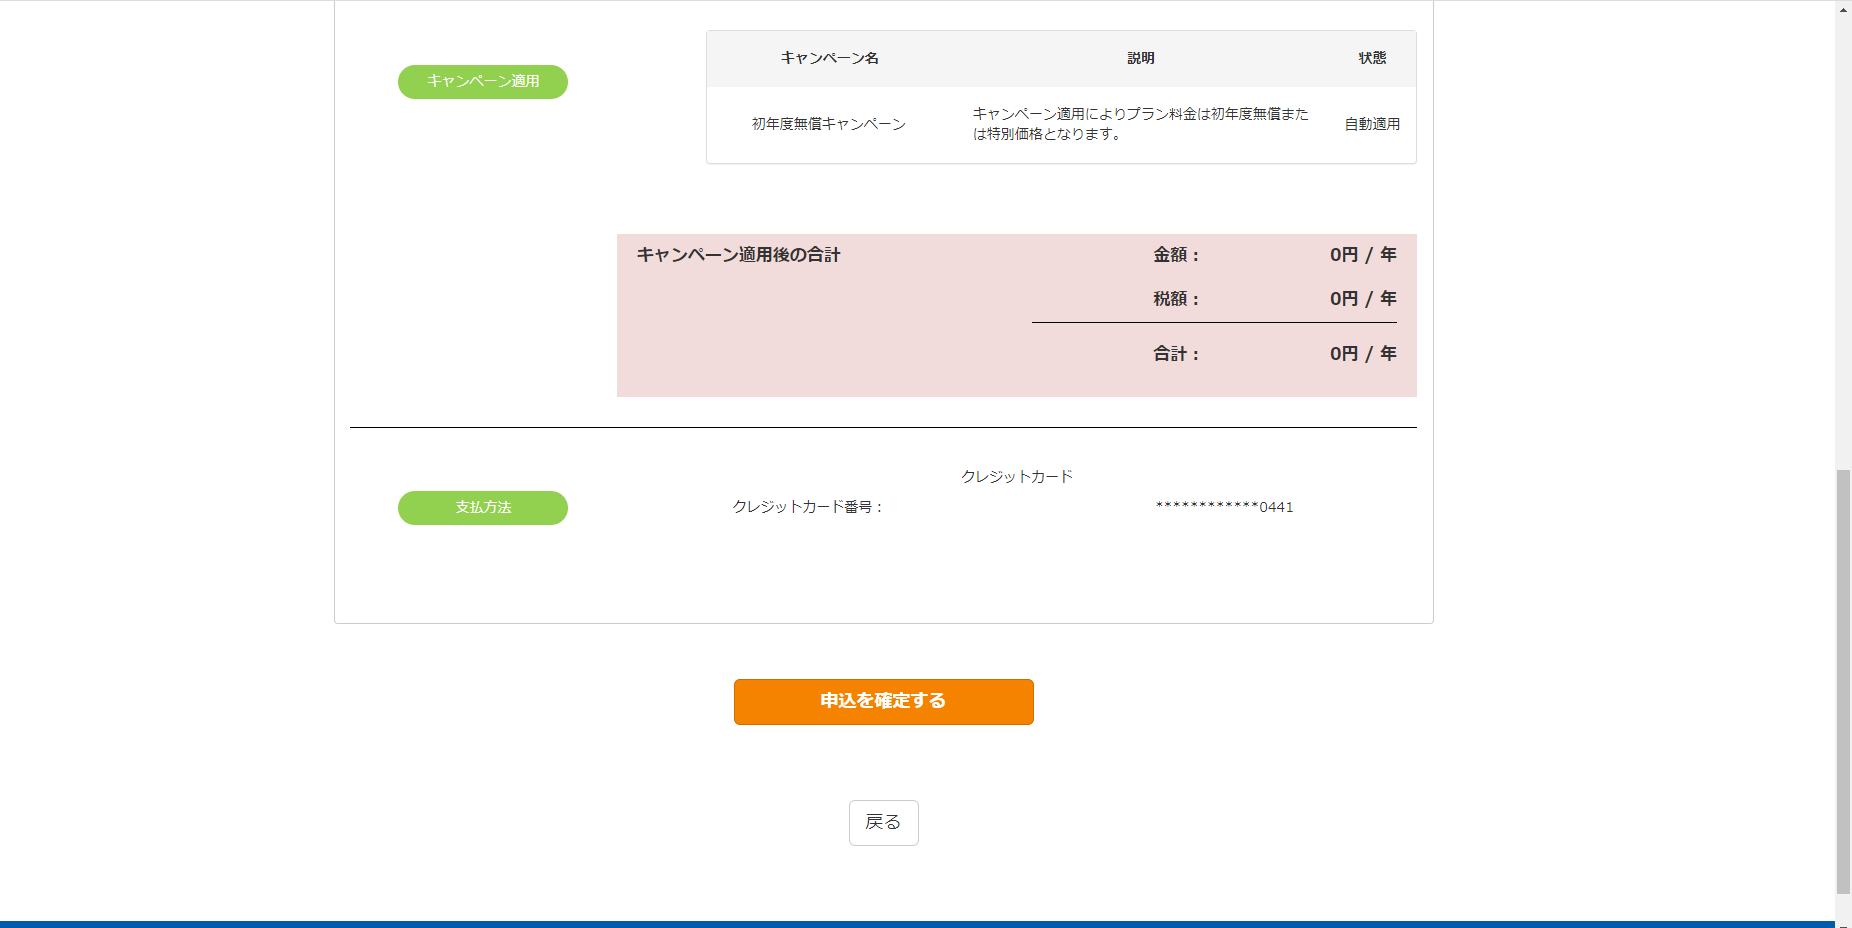Screen dimensions: 1852x928
Task: Click the 金額 label in totals box
Action: click(x=1175, y=255)
